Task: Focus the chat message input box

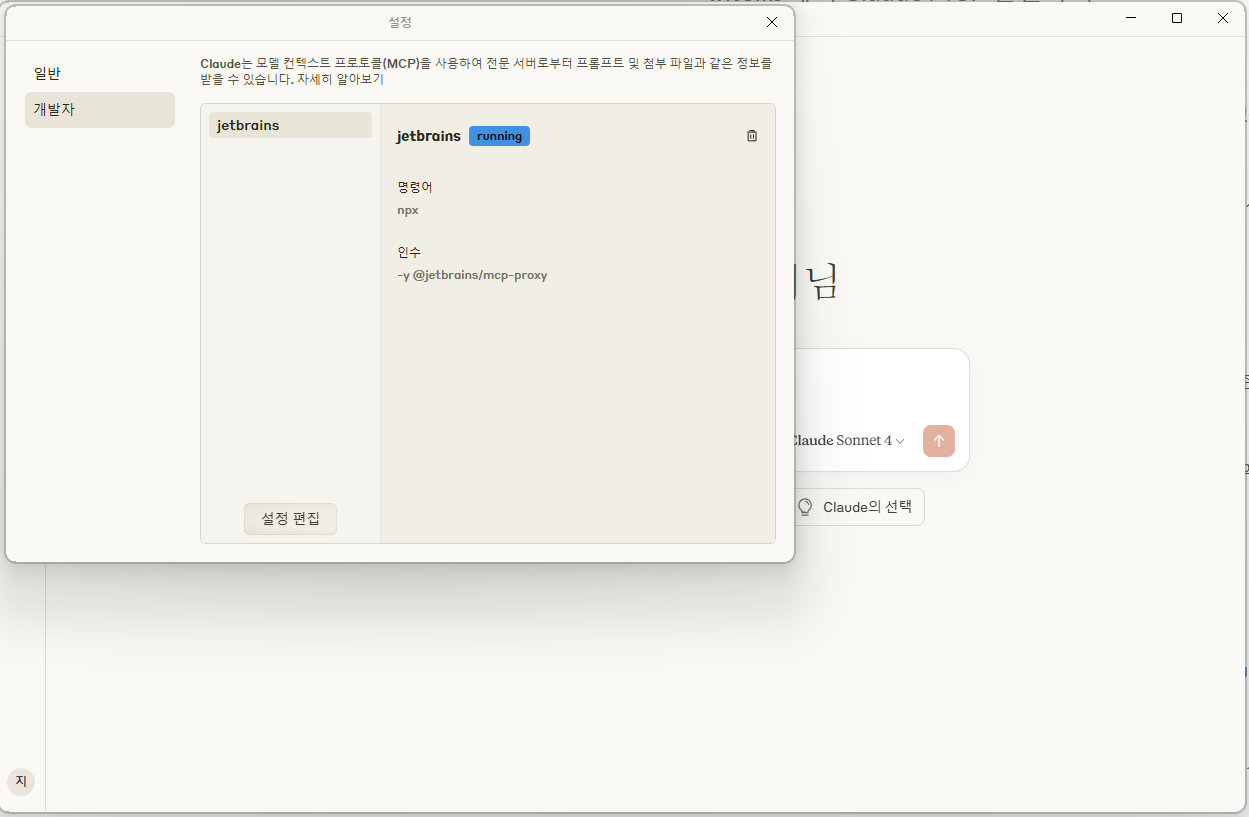Action: [x=880, y=385]
